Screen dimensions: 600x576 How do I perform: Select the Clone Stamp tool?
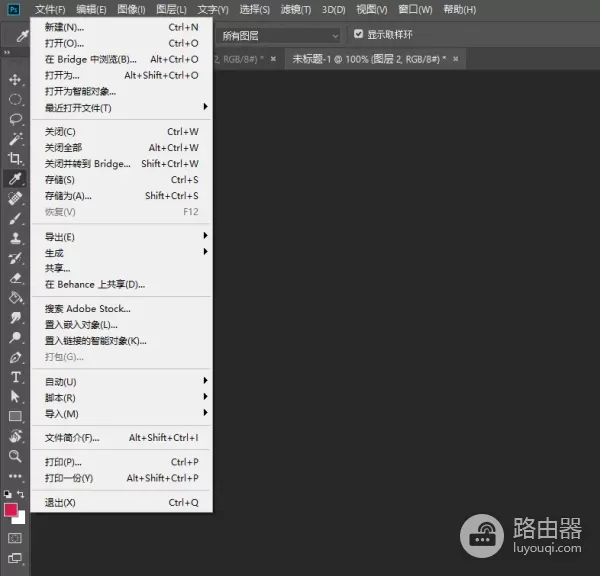tap(15, 238)
